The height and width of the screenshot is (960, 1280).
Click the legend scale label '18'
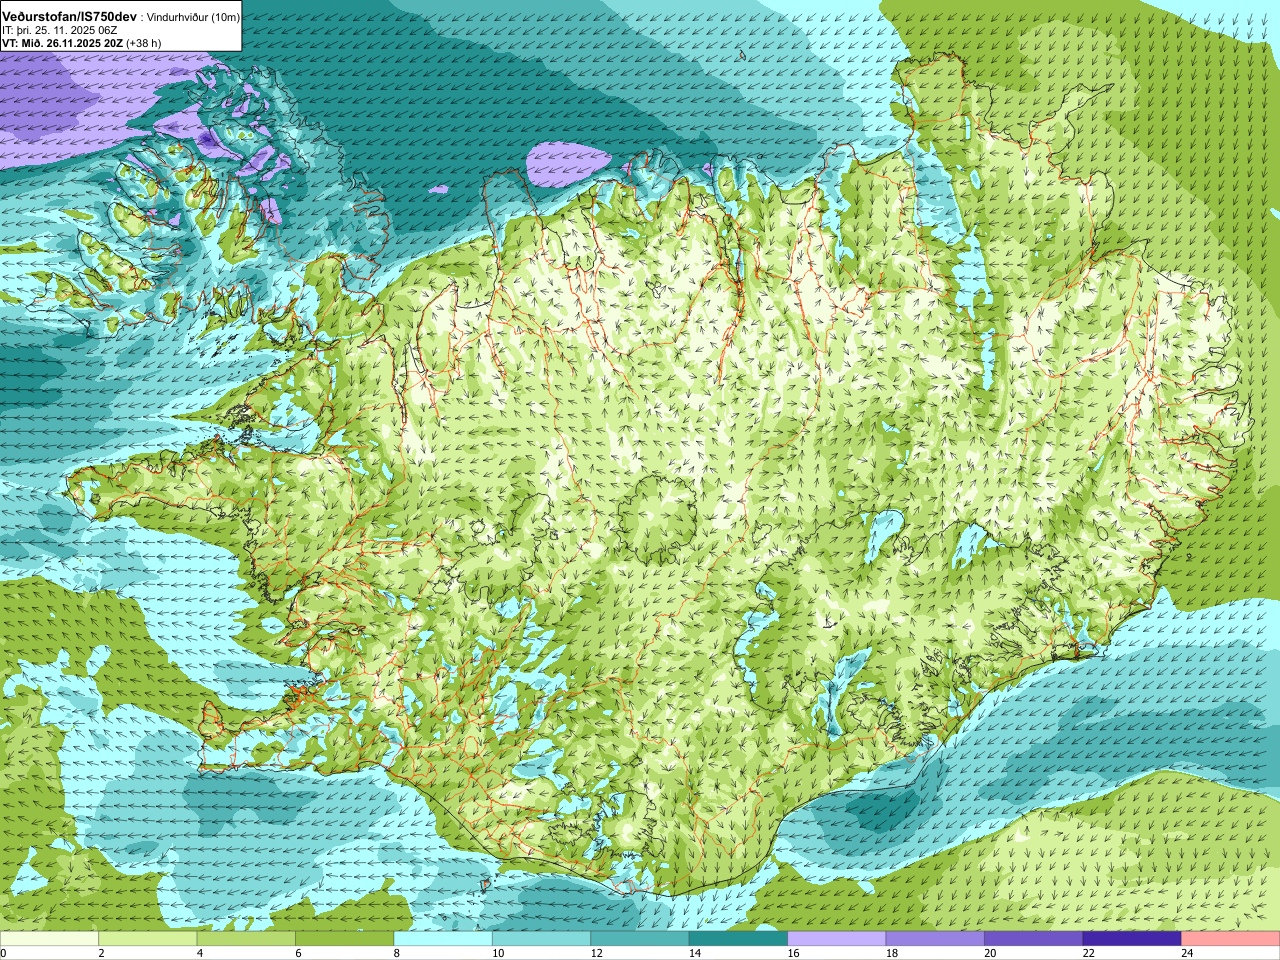click(x=891, y=953)
